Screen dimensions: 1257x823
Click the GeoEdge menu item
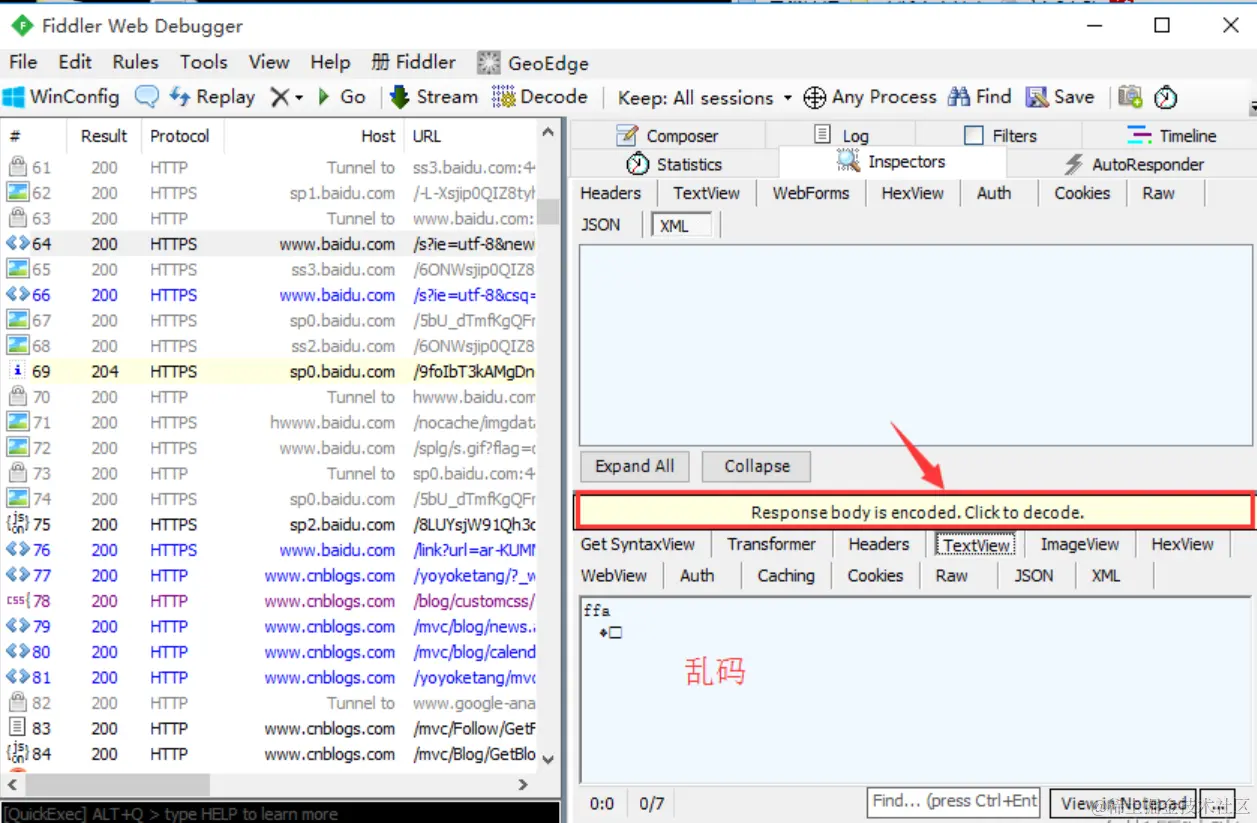pos(533,63)
